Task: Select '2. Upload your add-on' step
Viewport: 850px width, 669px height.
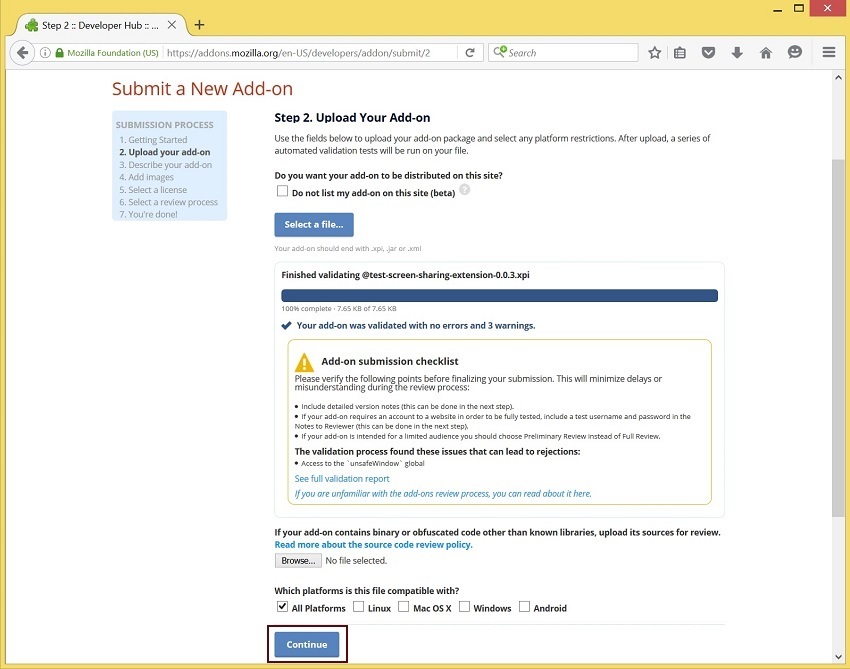Action: pyautogui.click(x=165, y=152)
